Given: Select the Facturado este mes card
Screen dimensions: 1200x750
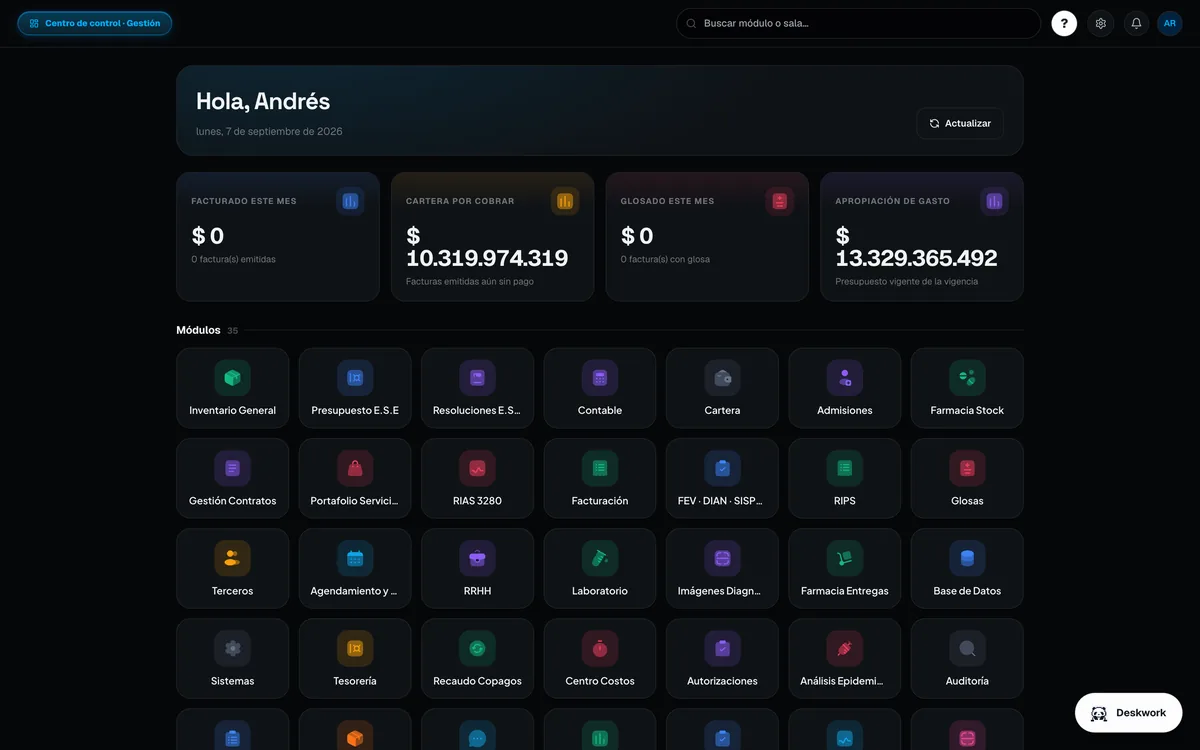Looking at the screenshot, I should click(x=278, y=237).
